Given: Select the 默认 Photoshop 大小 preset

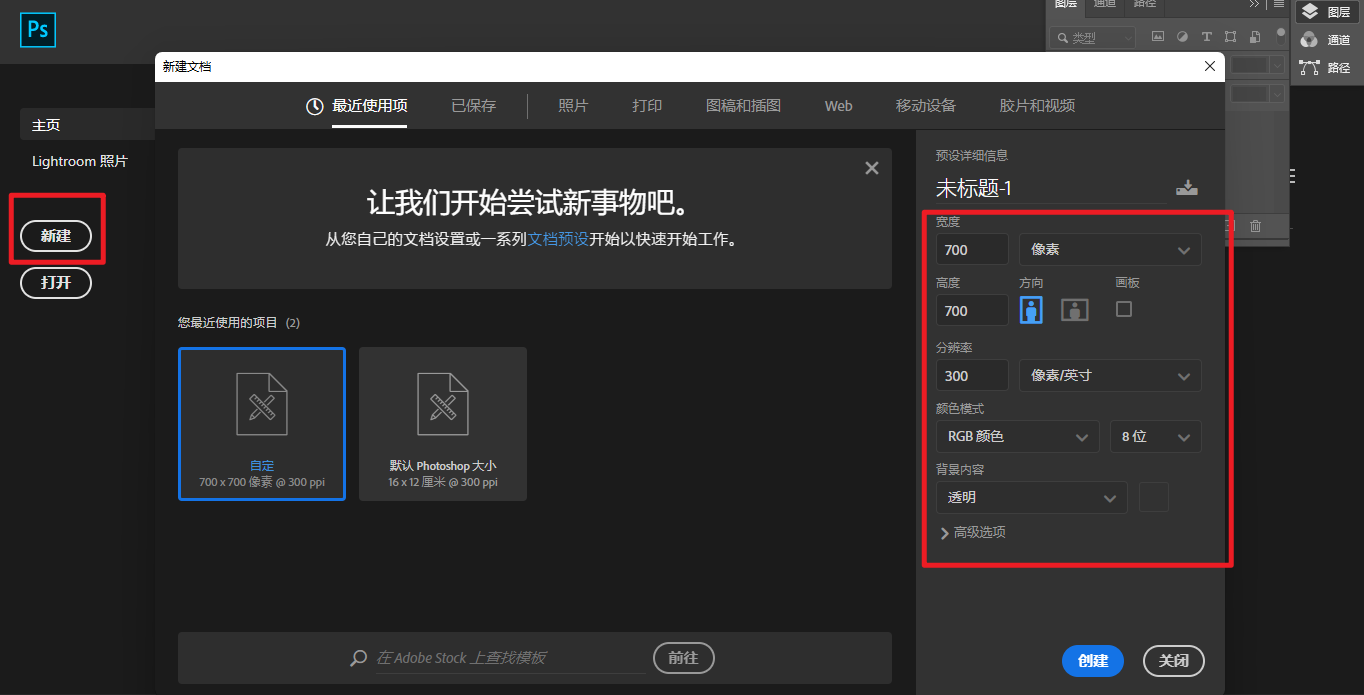Looking at the screenshot, I should 443,424.
